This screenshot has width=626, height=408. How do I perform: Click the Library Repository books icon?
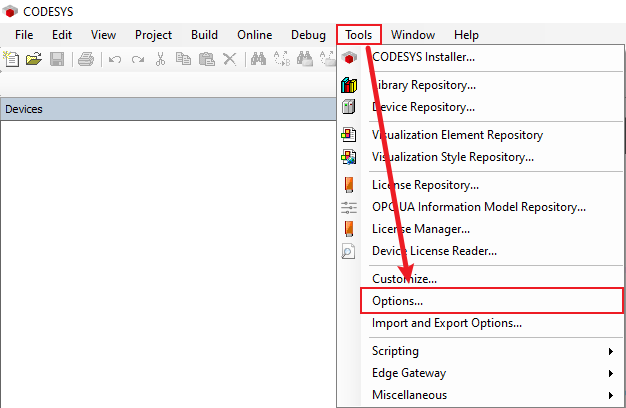349,85
